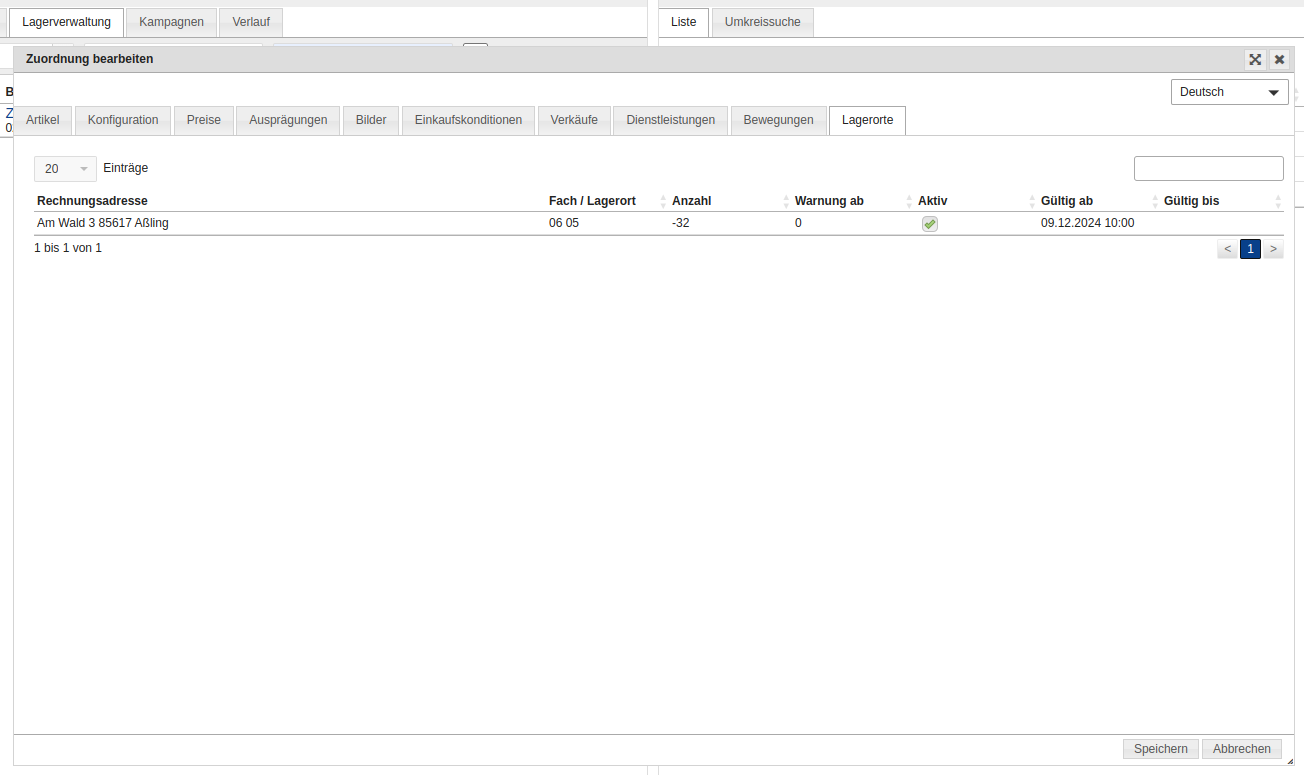Expand the 20 Einträge page size dropdown

65,169
